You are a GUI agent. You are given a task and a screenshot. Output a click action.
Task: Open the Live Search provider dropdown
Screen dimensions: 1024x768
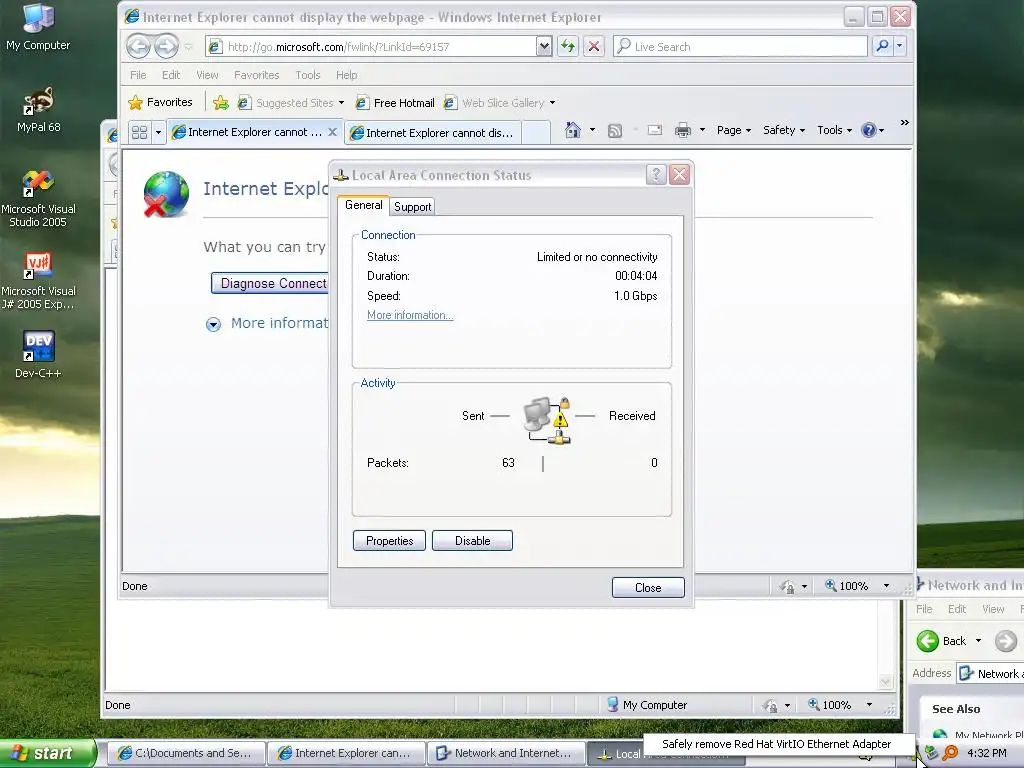(x=900, y=46)
